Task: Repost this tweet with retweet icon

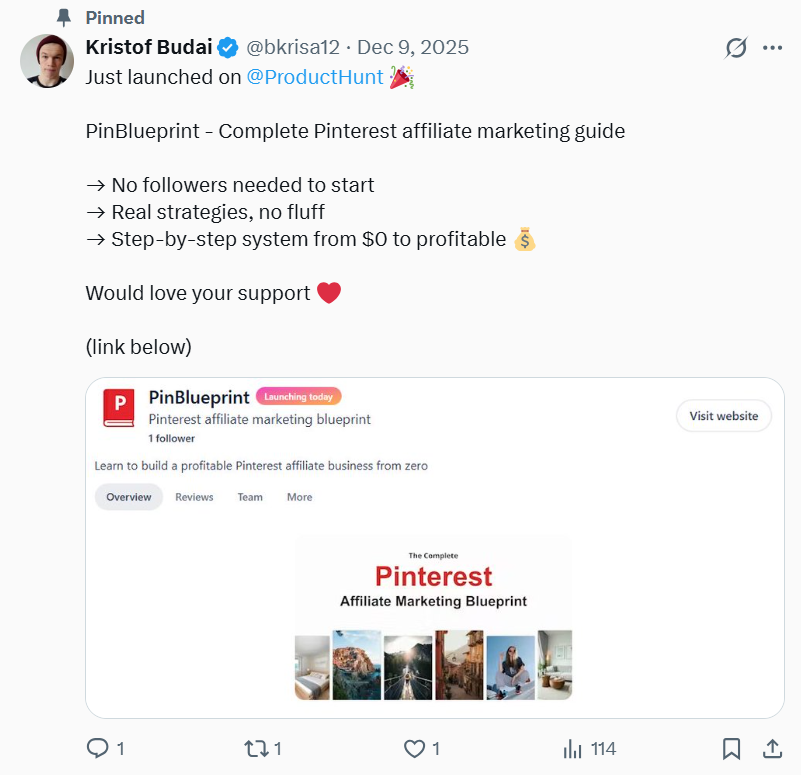Action: pos(255,748)
